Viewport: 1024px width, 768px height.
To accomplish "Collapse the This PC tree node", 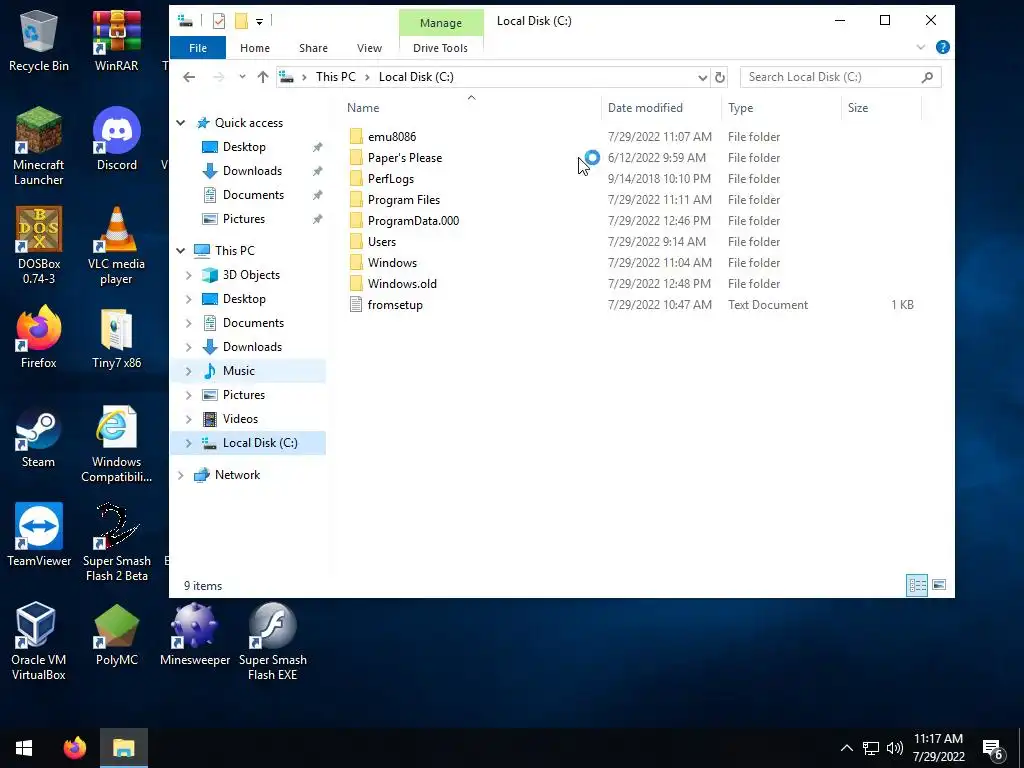I will 181,251.
